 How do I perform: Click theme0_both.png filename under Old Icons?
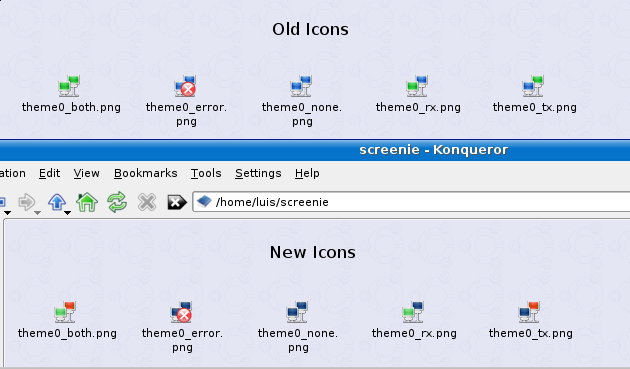click(x=71, y=107)
